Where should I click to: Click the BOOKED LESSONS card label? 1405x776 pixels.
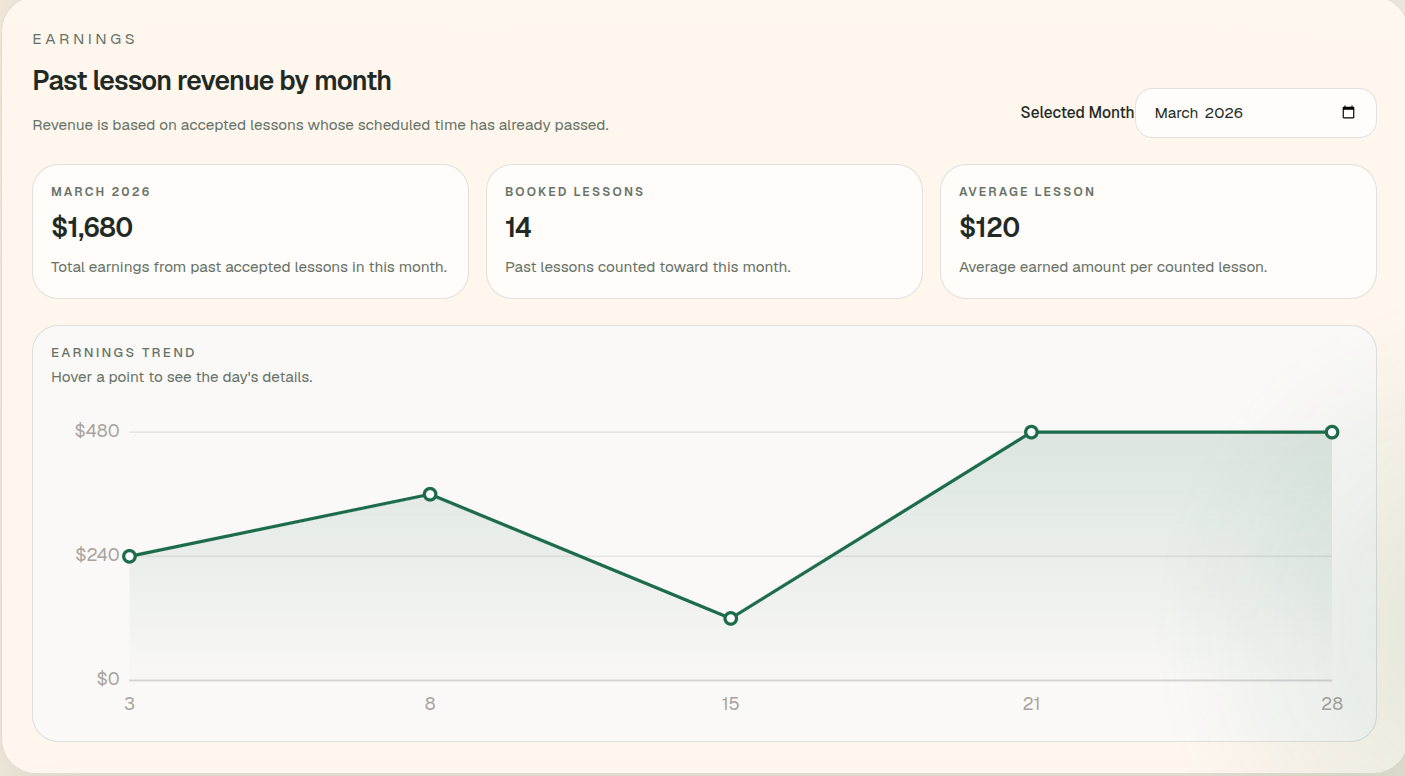pos(575,192)
